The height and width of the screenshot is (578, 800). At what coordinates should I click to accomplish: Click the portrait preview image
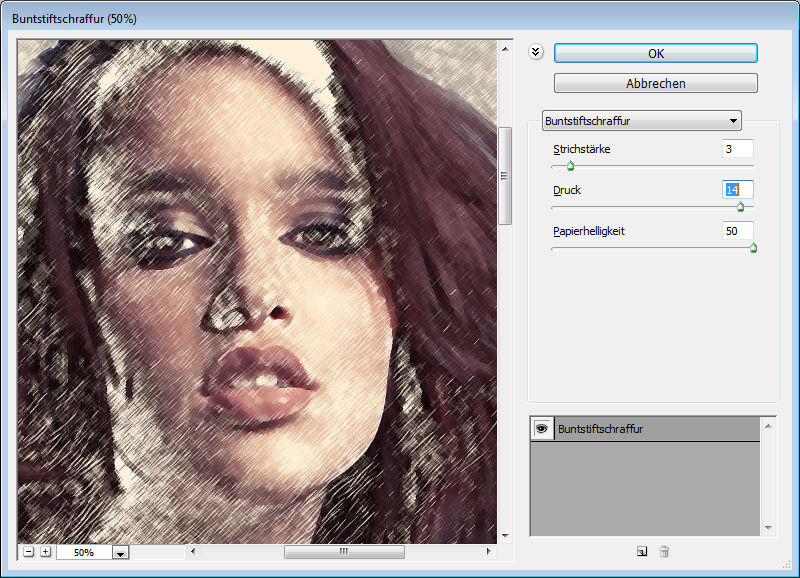257,291
